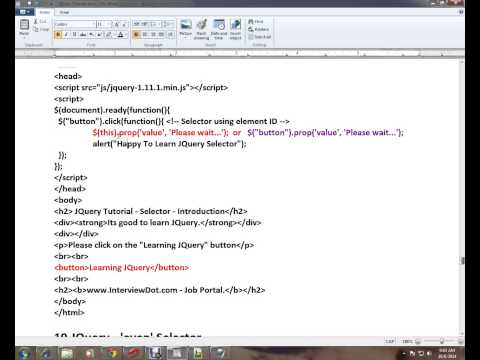Open the font size dropdown
Screen dimensions: 480x360
coord(109,24)
